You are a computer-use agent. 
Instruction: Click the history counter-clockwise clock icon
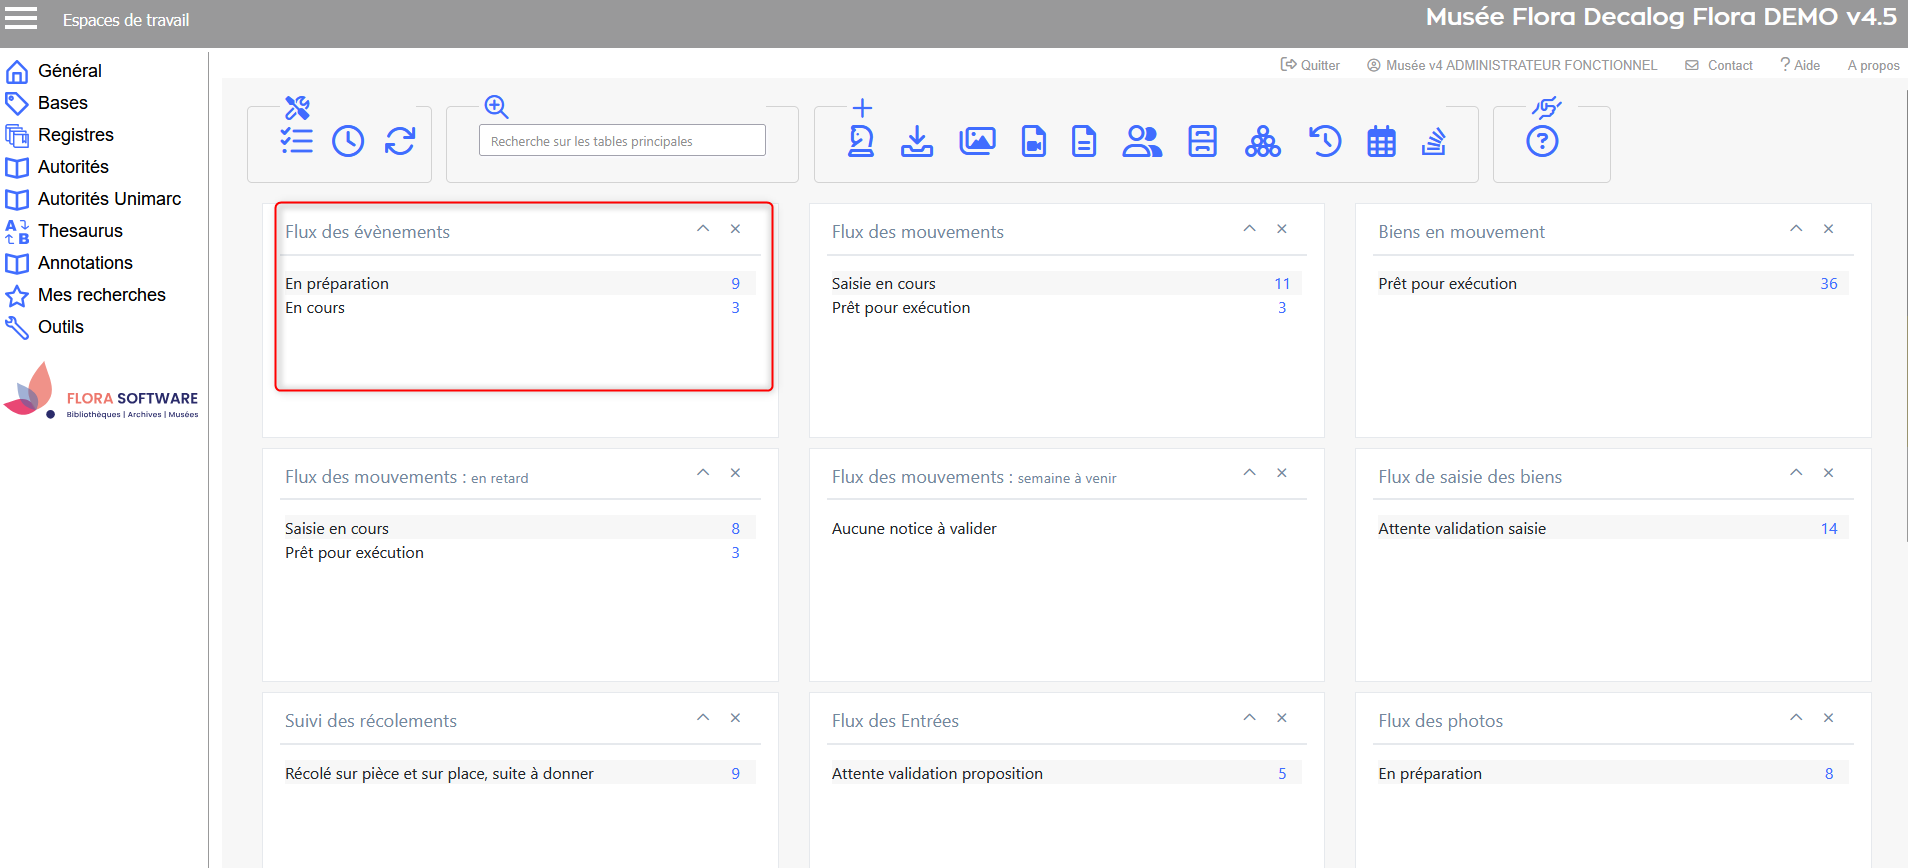coord(1325,141)
